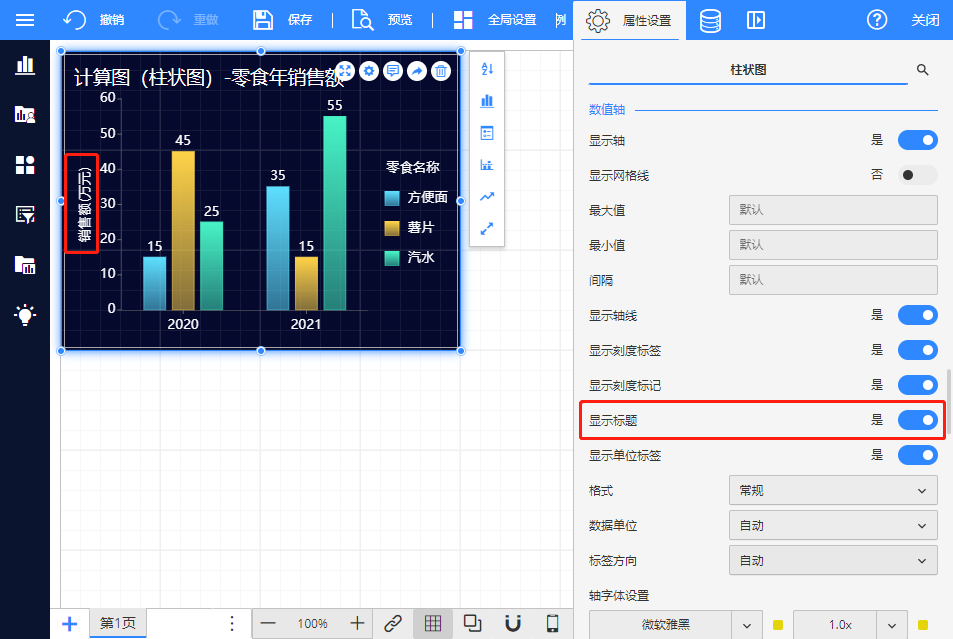This screenshot has height=639, width=953.
Task: Open the chart's comment icon
Action: pyautogui.click(x=393, y=71)
